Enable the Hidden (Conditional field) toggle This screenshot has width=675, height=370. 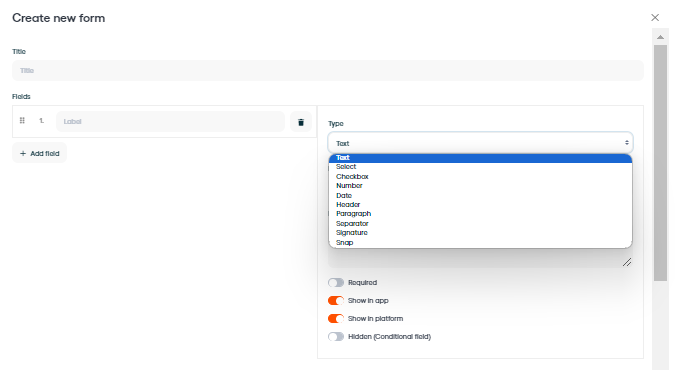coord(336,337)
